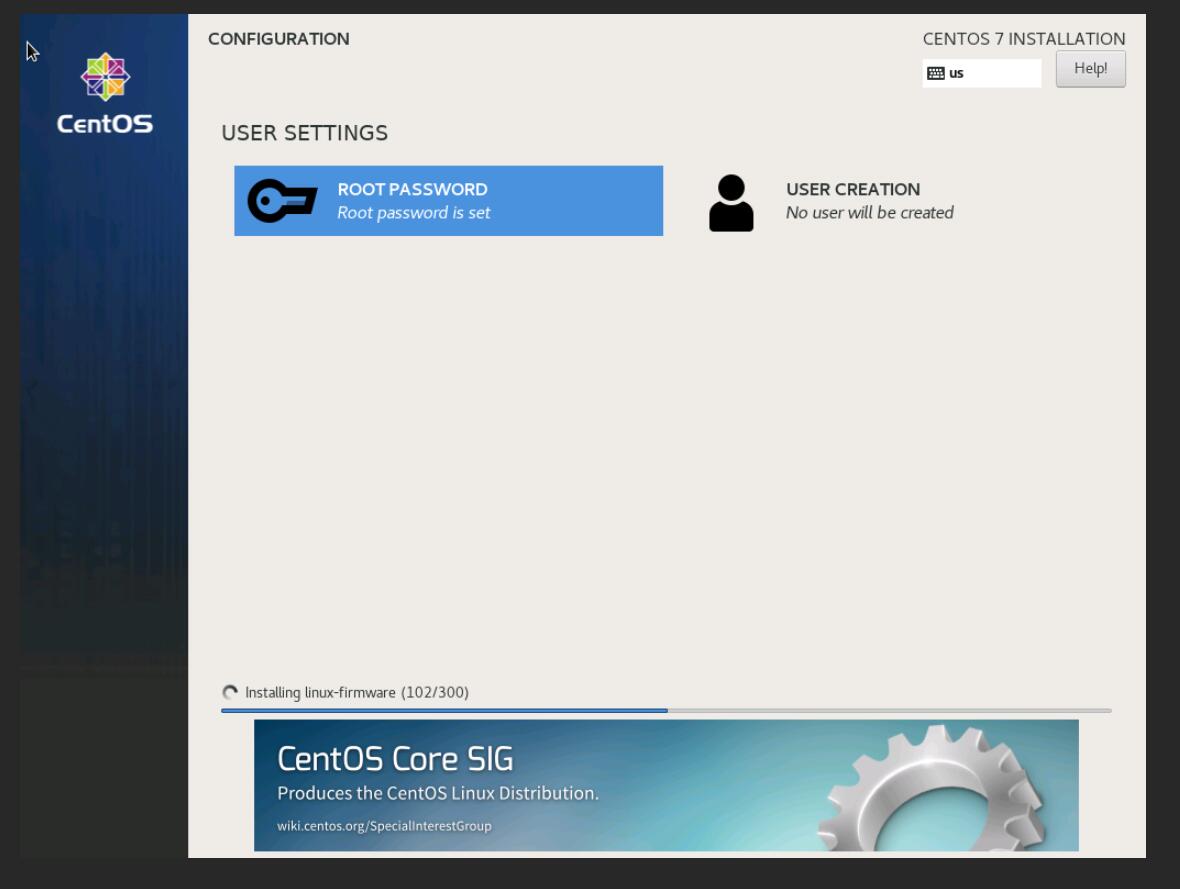Viewport: 1180px width, 889px height.
Task: Click the 'us' keyboard layout field
Action: pyautogui.click(x=981, y=73)
